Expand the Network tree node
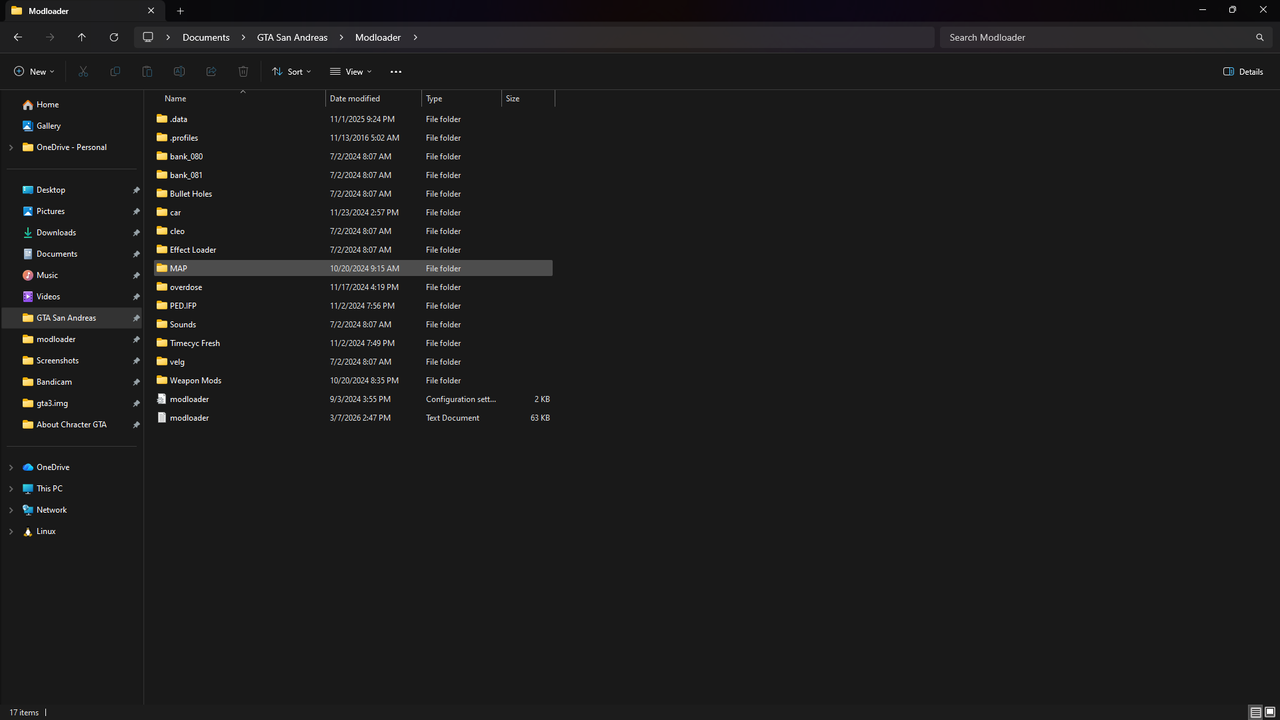The width and height of the screenshot is (1280, 720). (x=11, y=510)
